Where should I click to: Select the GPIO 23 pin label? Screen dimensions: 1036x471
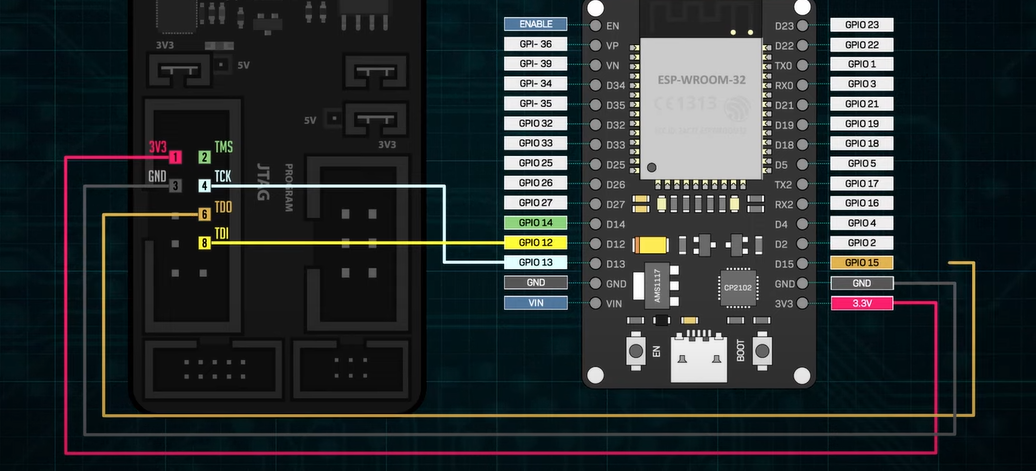click(862, 25)
